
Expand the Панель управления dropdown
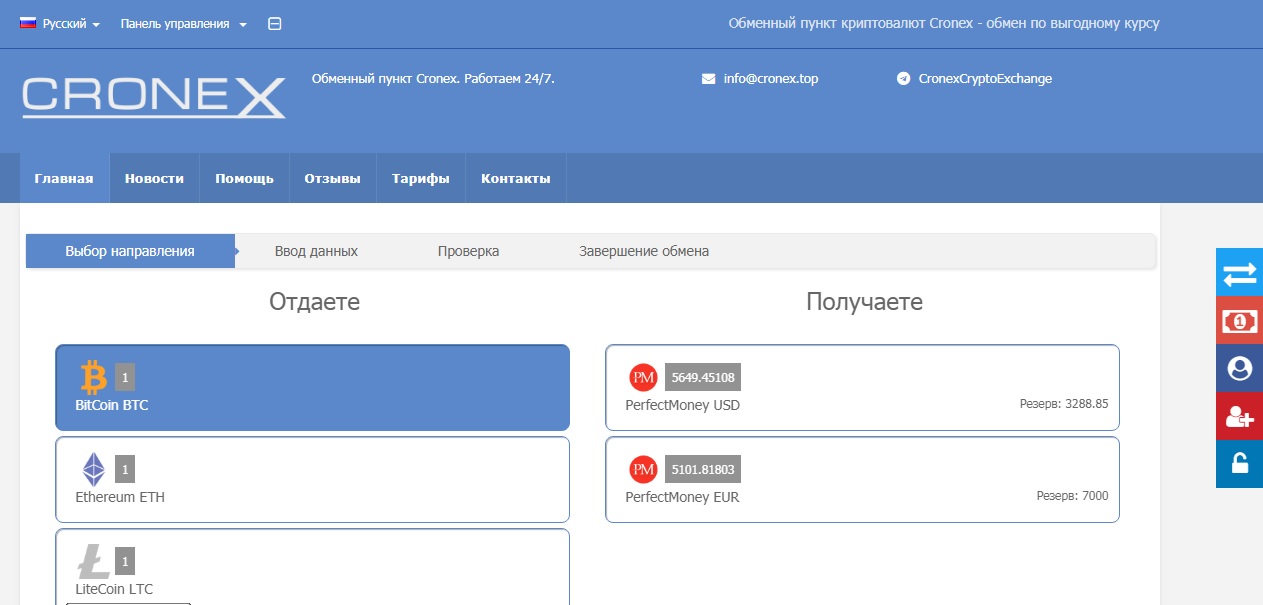pyautogui.click(x=183, y=24)
